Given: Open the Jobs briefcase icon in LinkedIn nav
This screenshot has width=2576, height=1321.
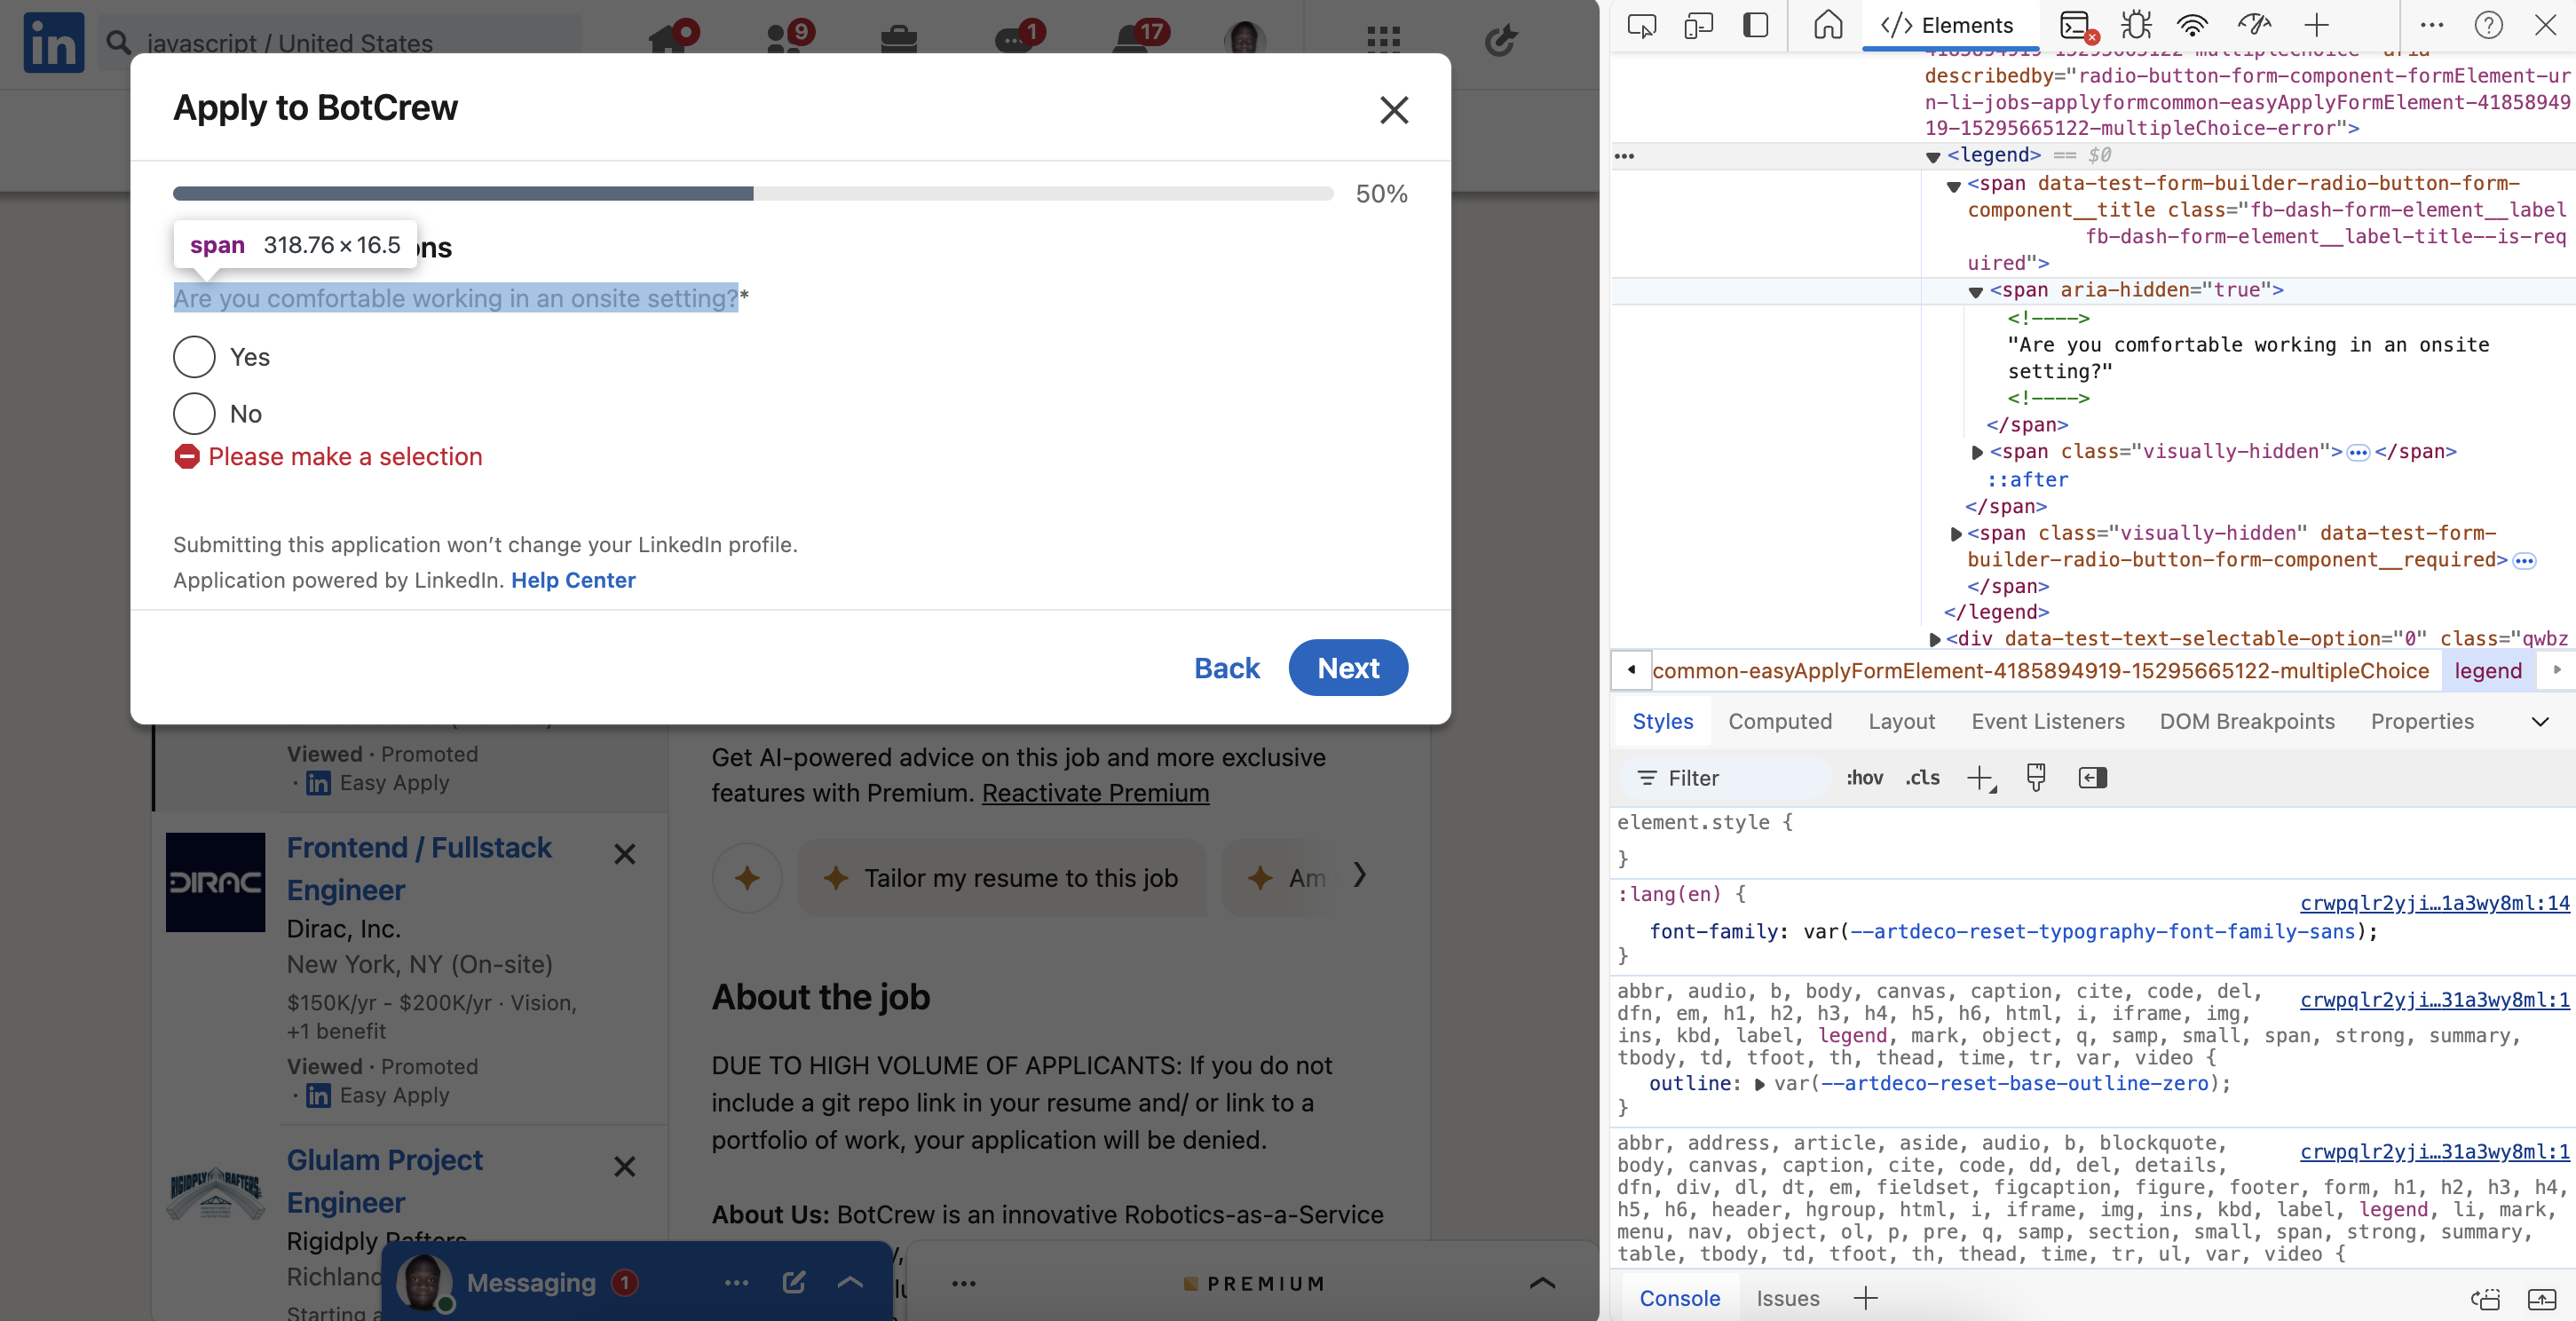Looking at the screenshot, I should tap(898, 39).
